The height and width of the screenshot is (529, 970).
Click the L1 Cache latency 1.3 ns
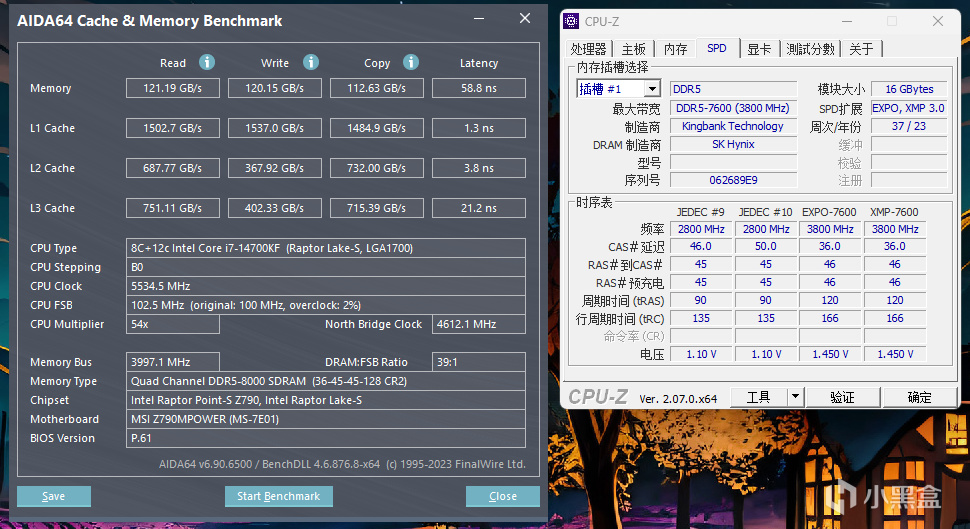point(479,128)
